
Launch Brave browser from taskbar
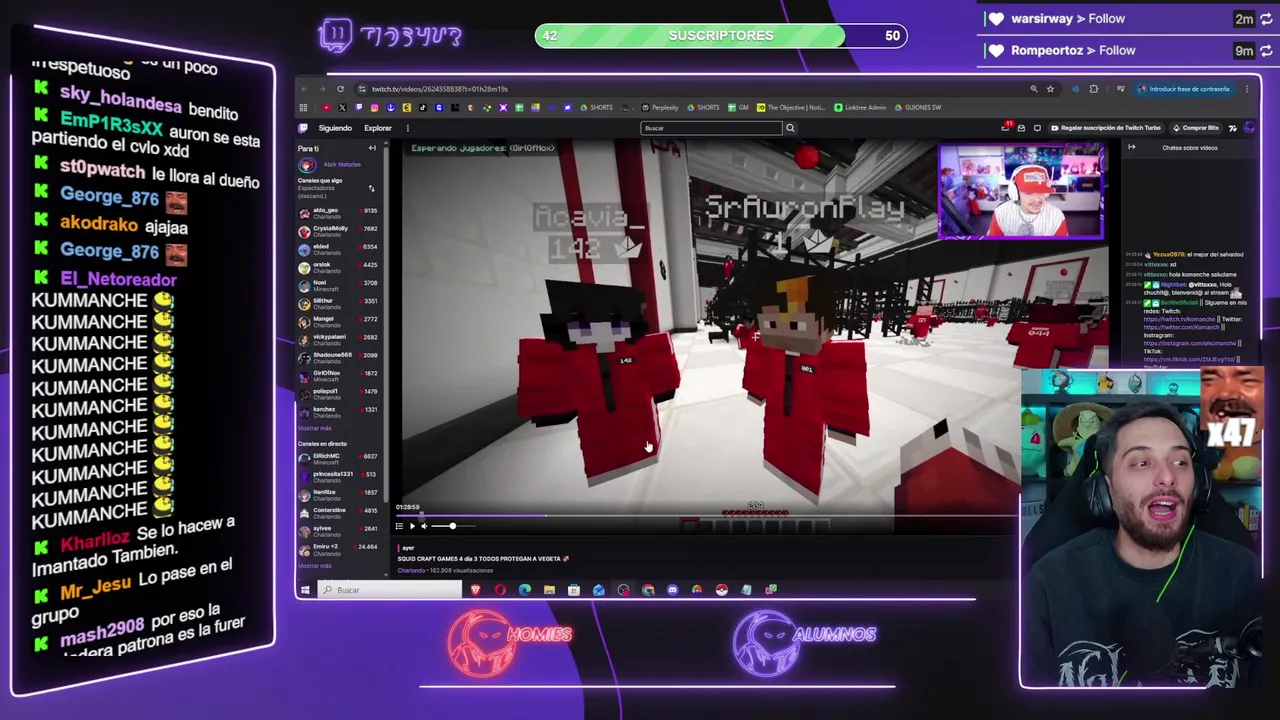coord(475,590)
